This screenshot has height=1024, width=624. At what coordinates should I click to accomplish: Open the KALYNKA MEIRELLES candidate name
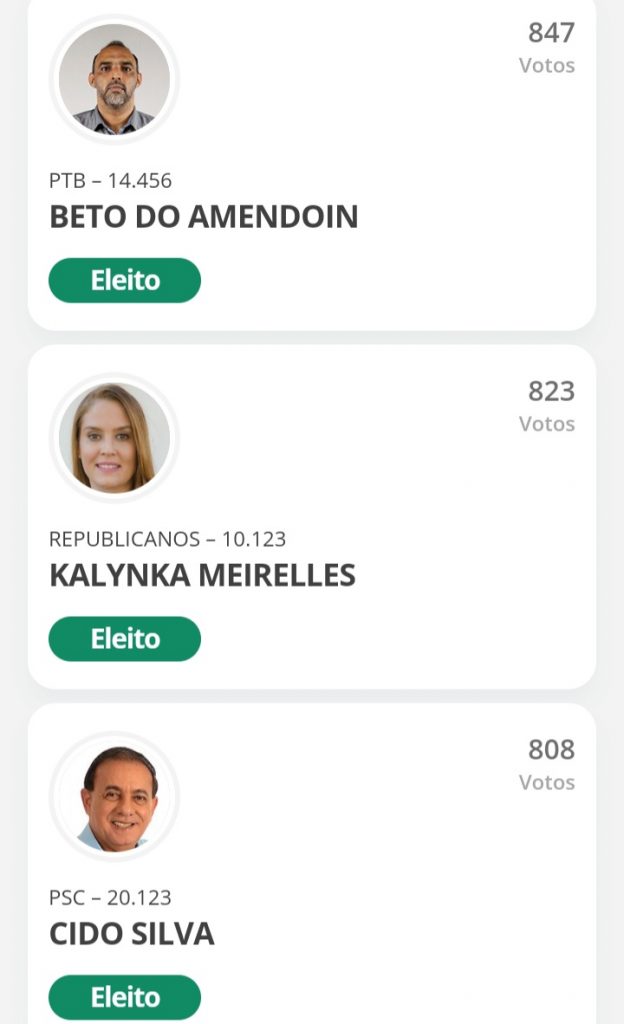(202, 575)
